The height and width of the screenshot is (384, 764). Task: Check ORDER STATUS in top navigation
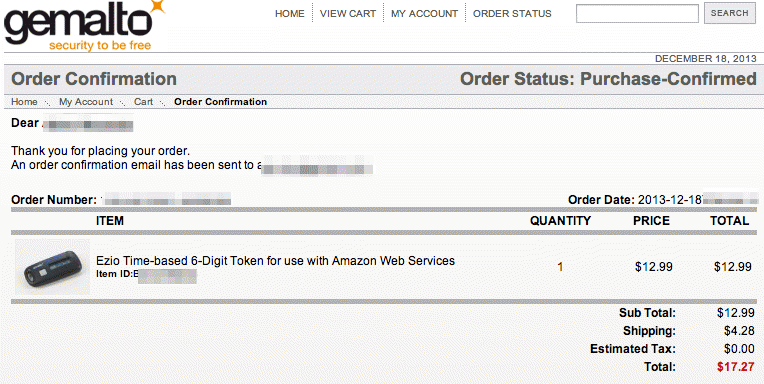pos(512,14)
